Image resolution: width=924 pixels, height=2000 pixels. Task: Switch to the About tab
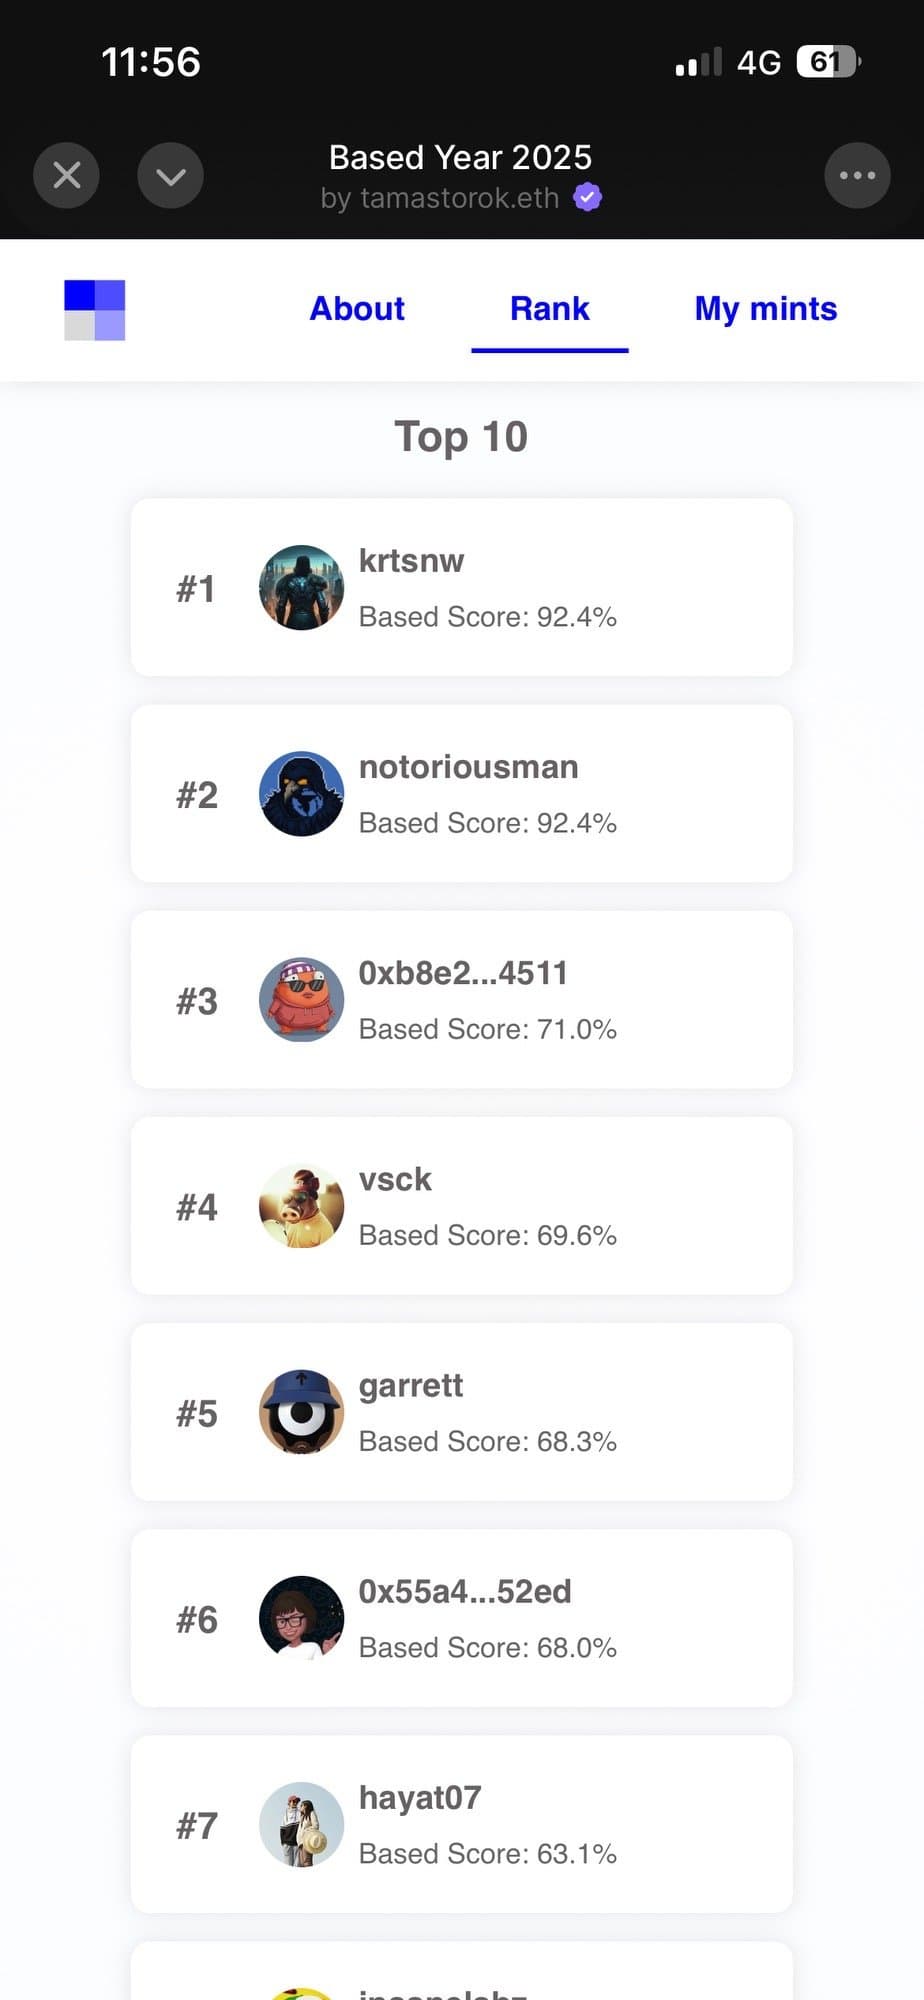357,309
